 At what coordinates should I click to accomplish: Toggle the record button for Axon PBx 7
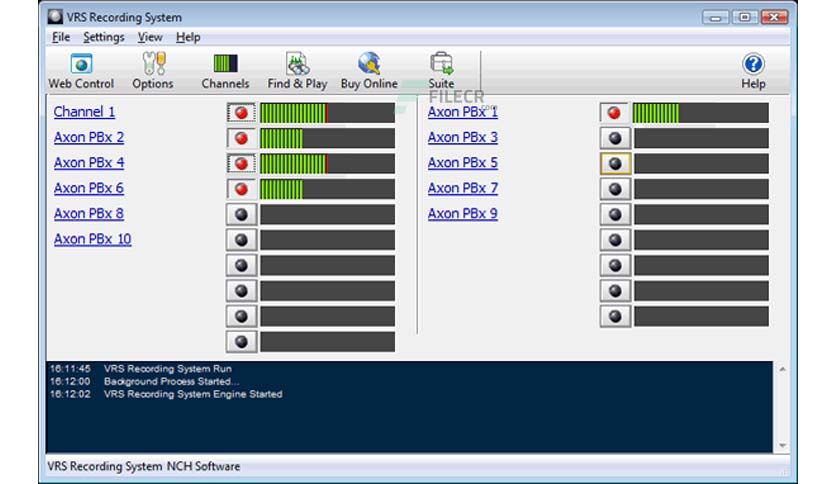(x=615, y=189)
